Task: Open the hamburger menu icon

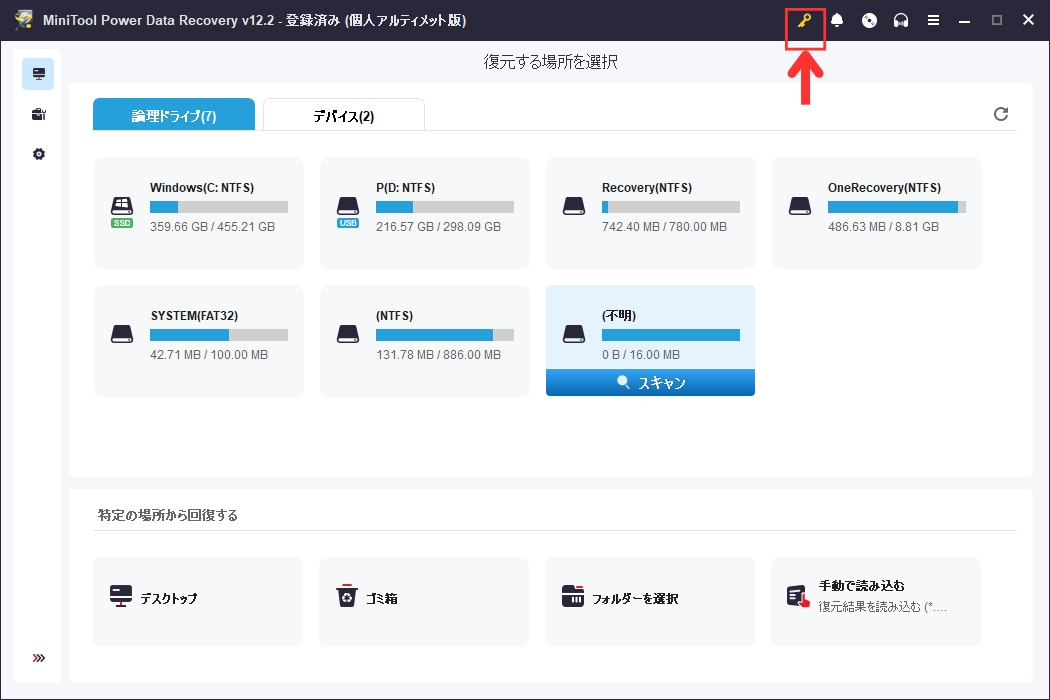Action: 933,21
